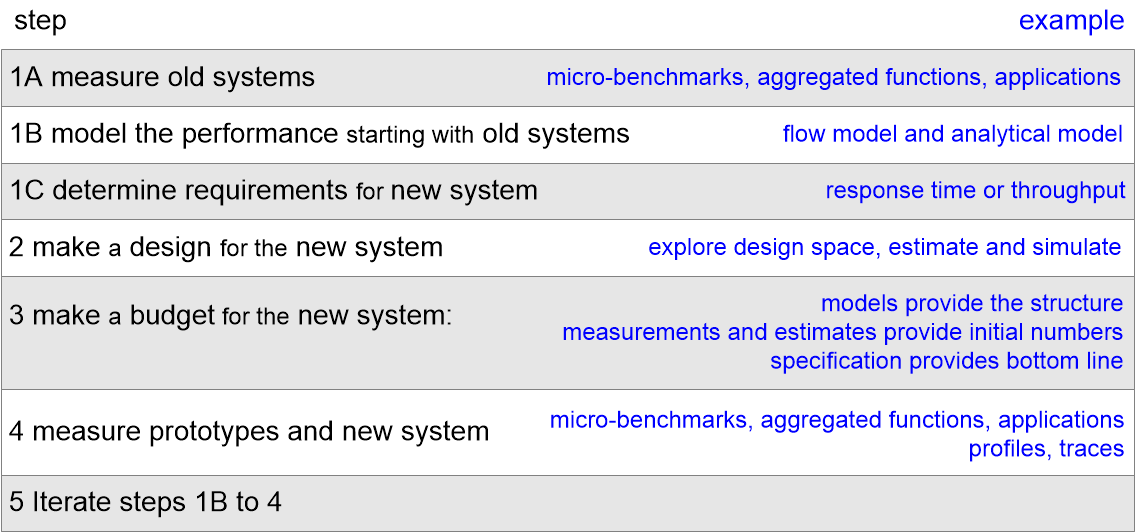
Task: Click 'measurements and estimates provide initial numbers'
Action: [x=842, y=332]
